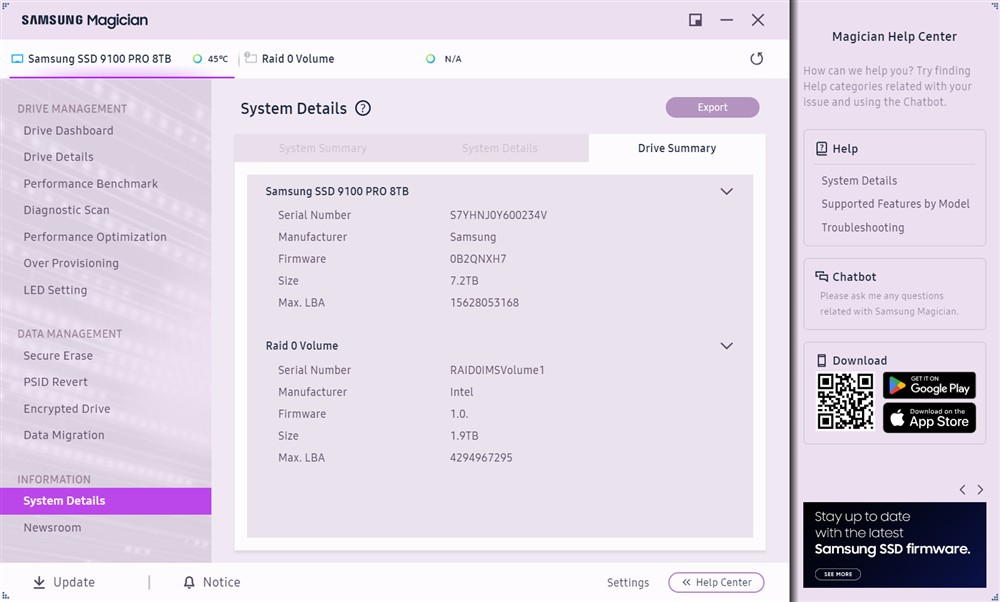Click the System Details help question icon
The width and height of the screenshot is (1000, 602).
click(363, 109)
